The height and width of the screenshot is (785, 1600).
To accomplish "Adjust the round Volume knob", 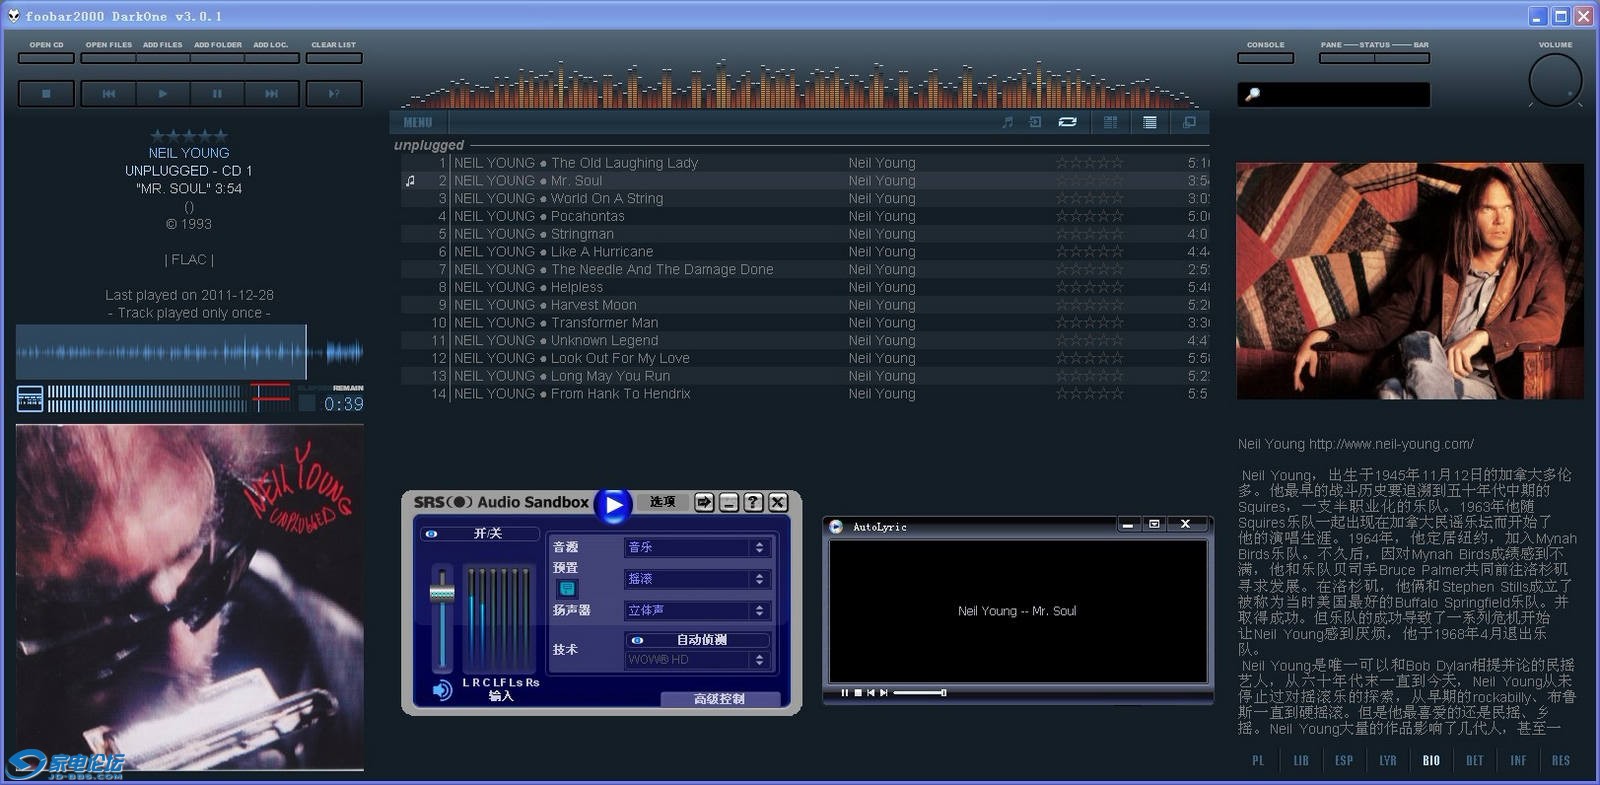I will click(1555, 80).
